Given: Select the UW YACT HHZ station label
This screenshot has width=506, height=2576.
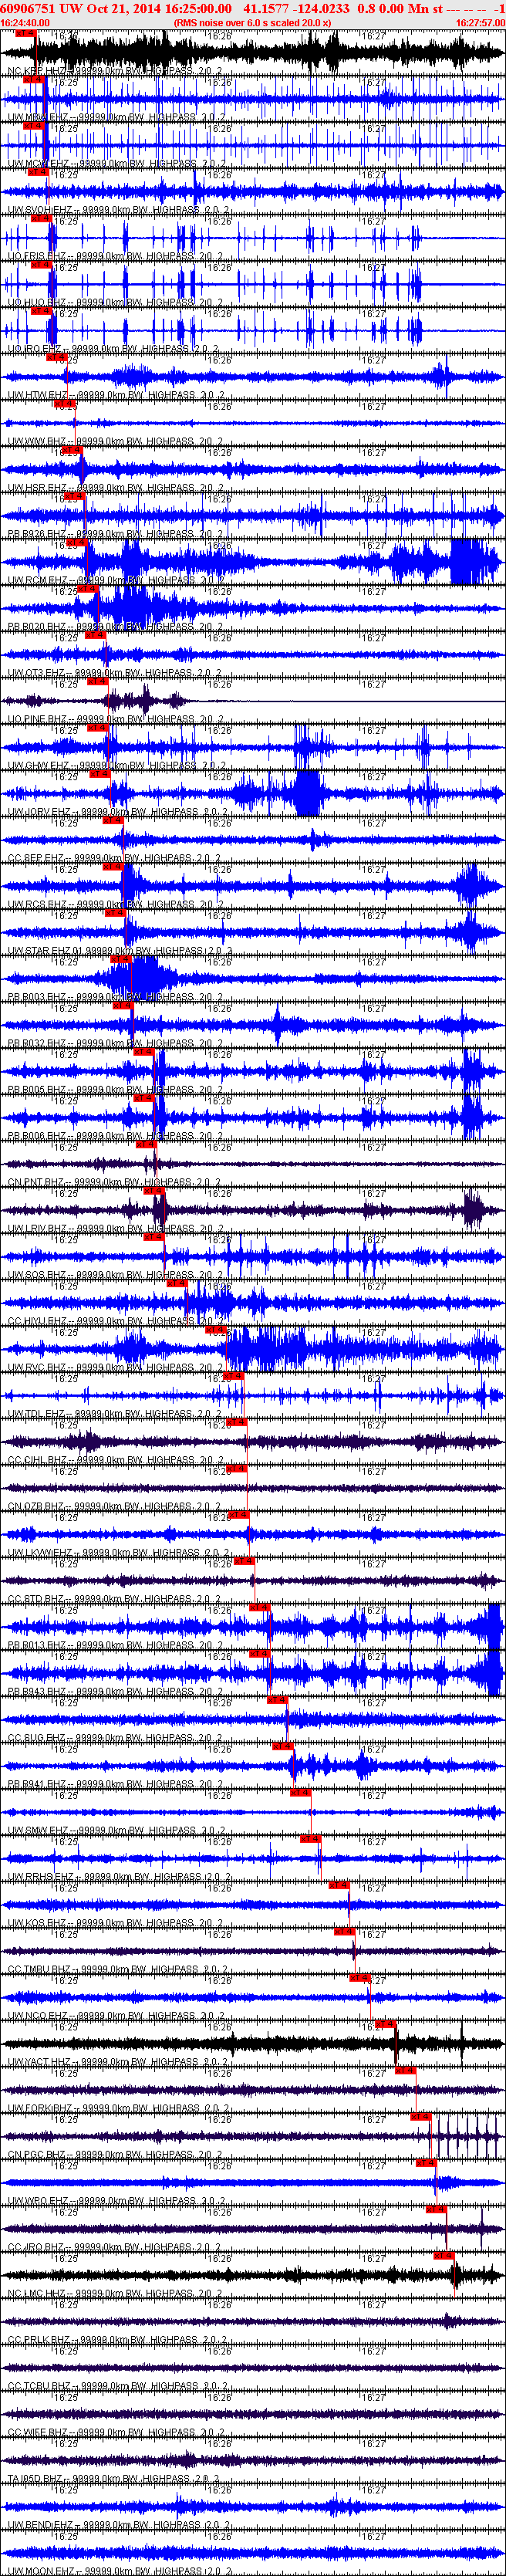Looking at the screenshot, I should point(119,2062).
